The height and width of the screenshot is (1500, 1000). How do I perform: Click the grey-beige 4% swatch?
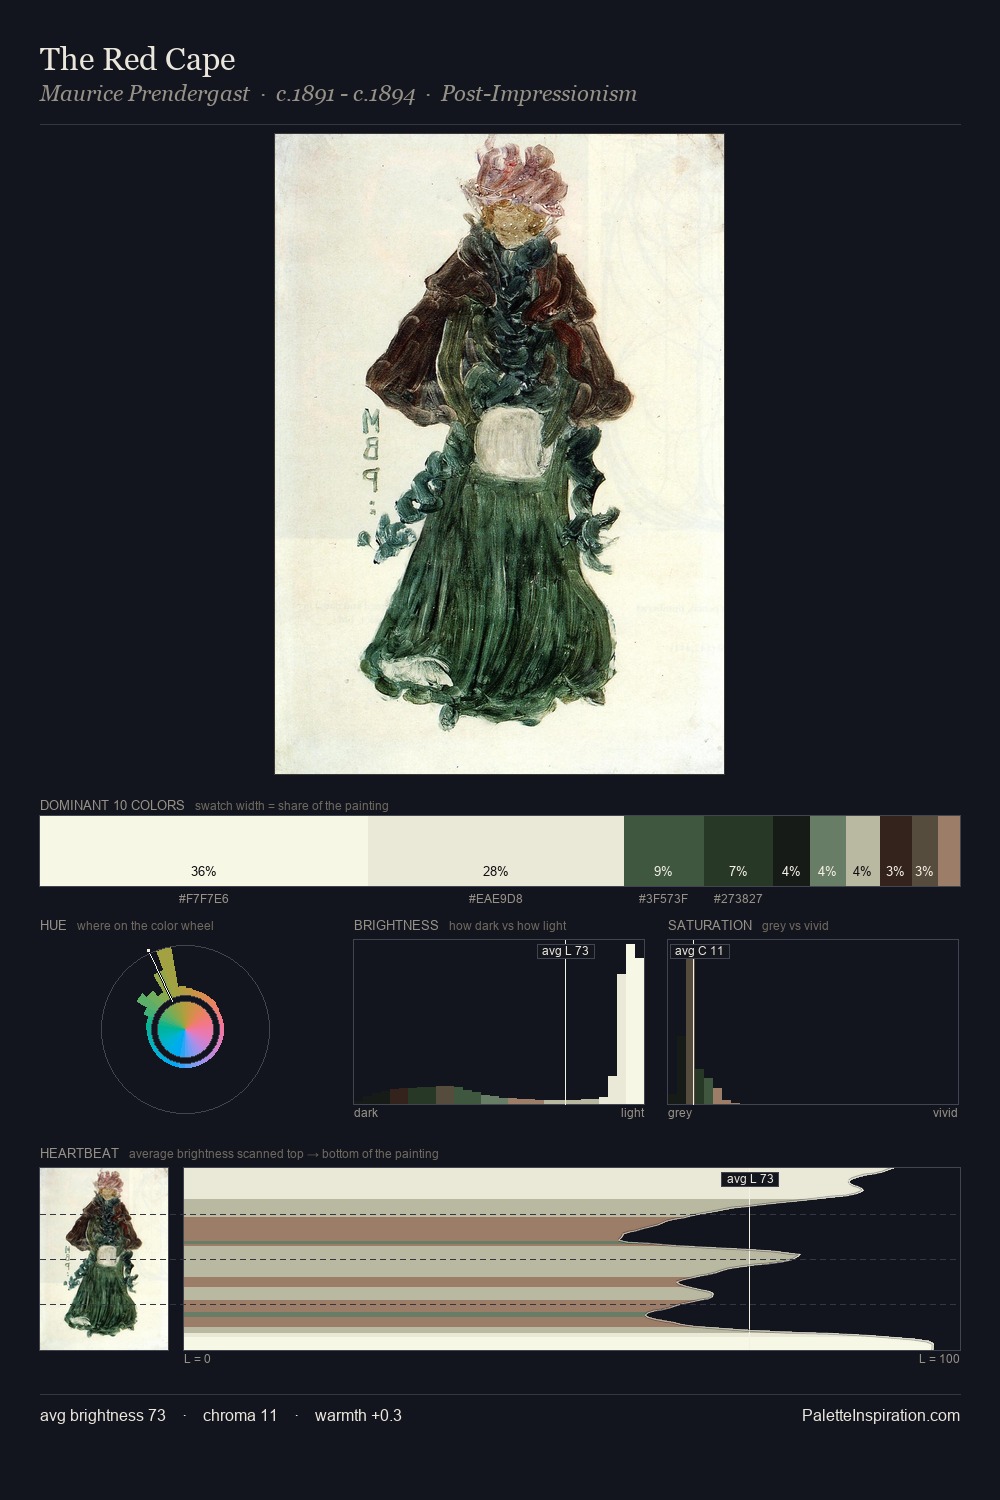point(863,851)
